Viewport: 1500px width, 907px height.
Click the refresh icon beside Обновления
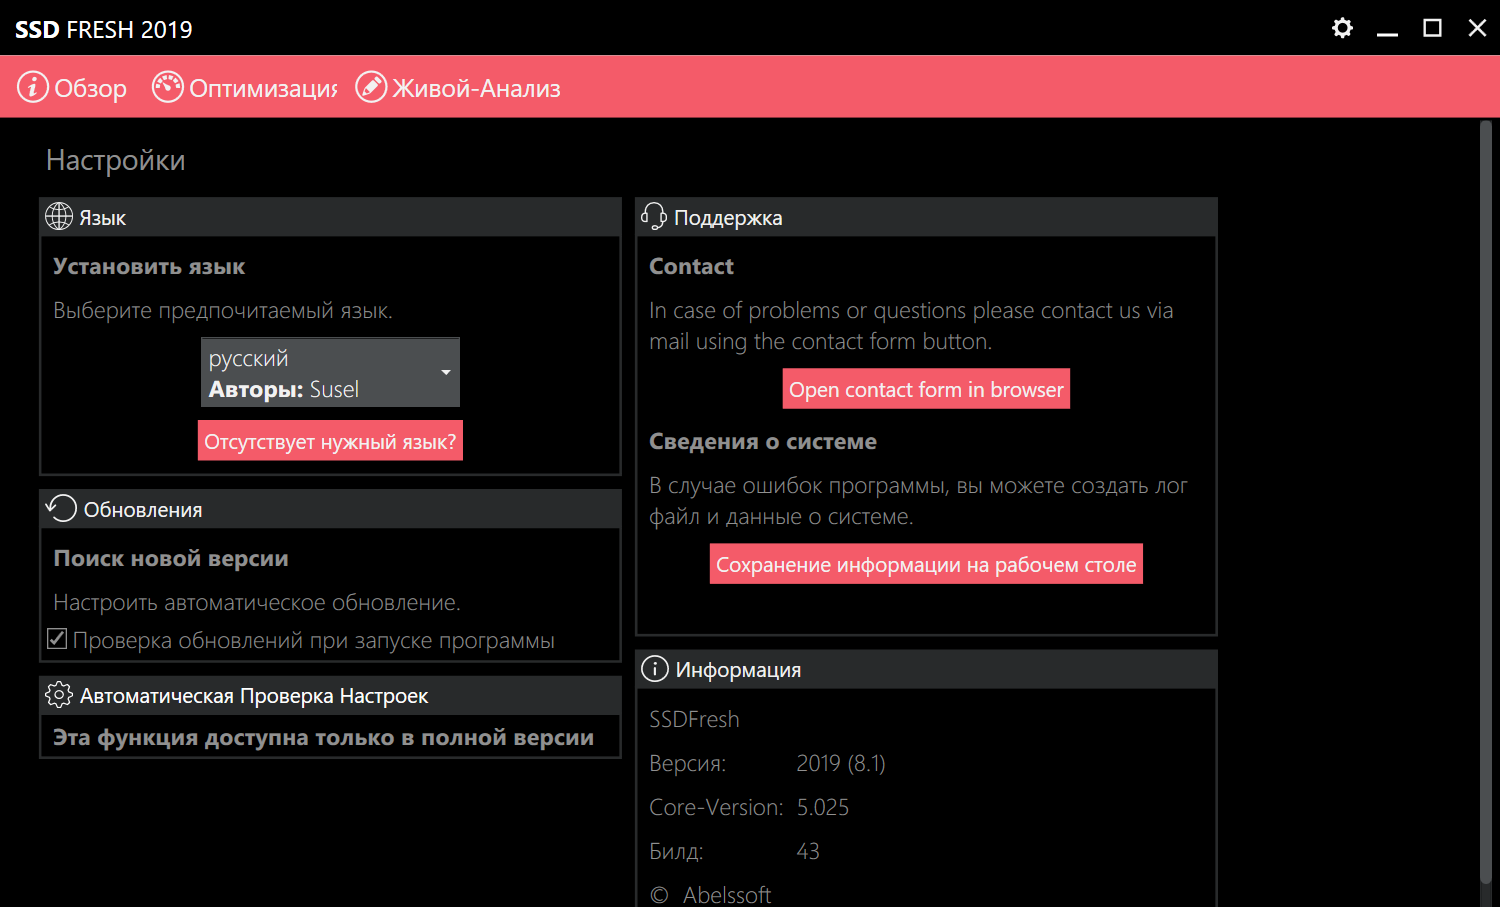point(61,508)
